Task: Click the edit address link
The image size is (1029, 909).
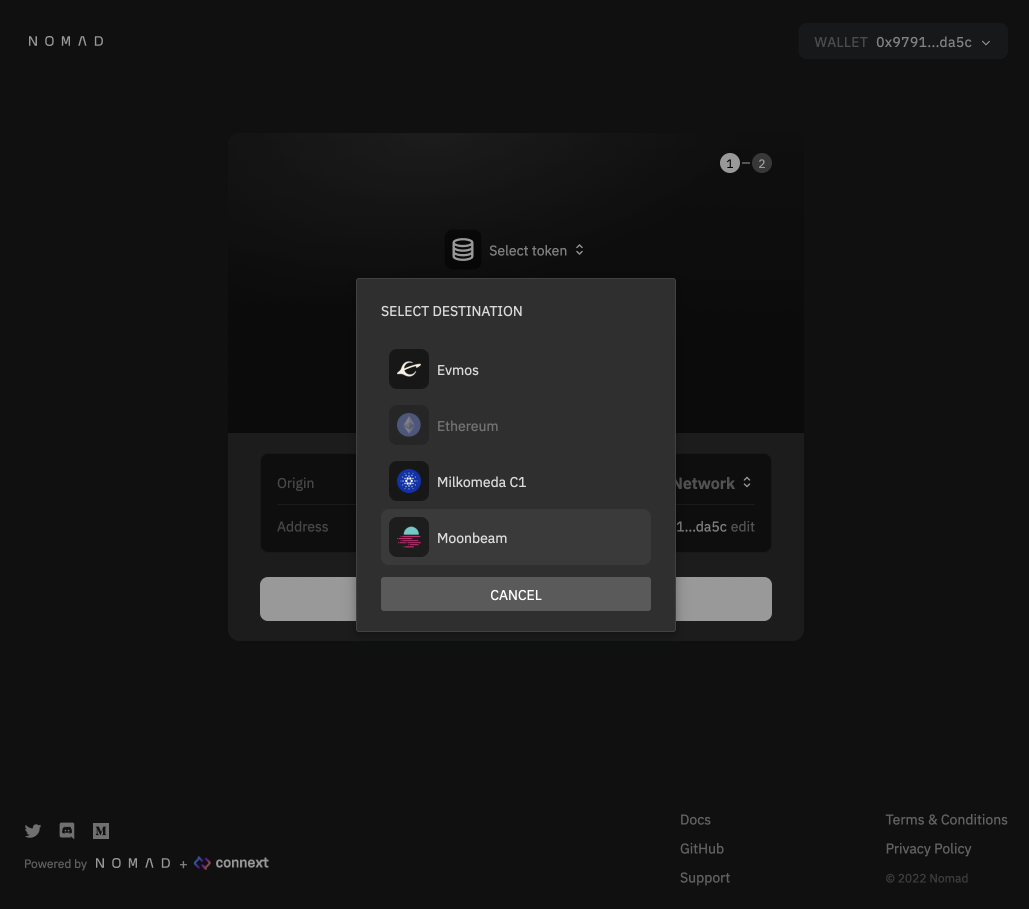Action: pos(742,526)
